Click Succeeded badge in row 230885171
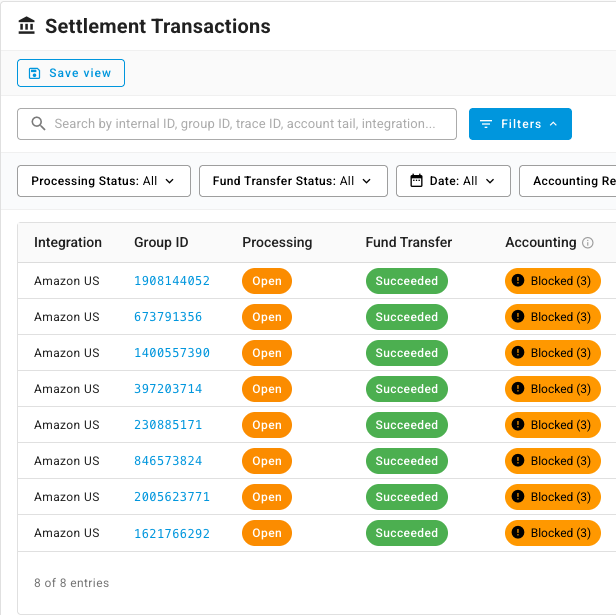 point(407,425)
